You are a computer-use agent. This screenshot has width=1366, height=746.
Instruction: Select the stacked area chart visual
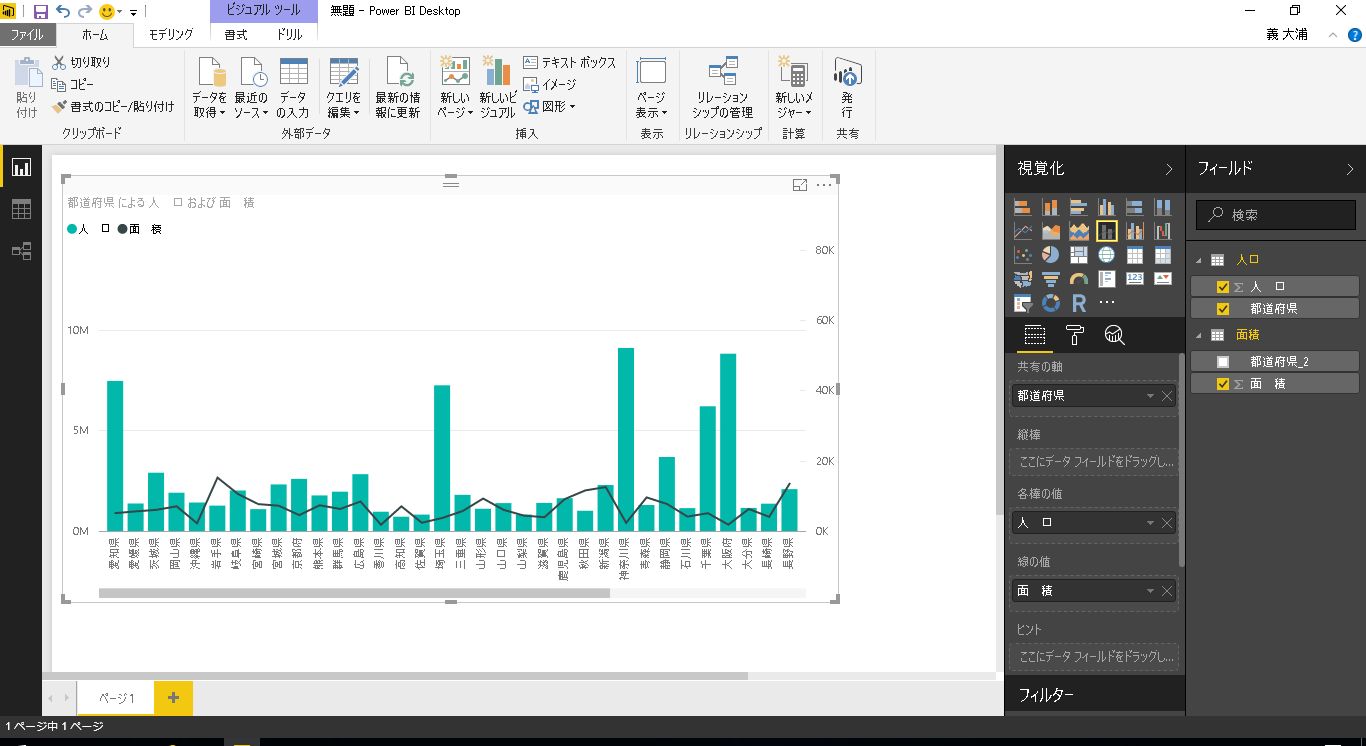pos(1078,231)
